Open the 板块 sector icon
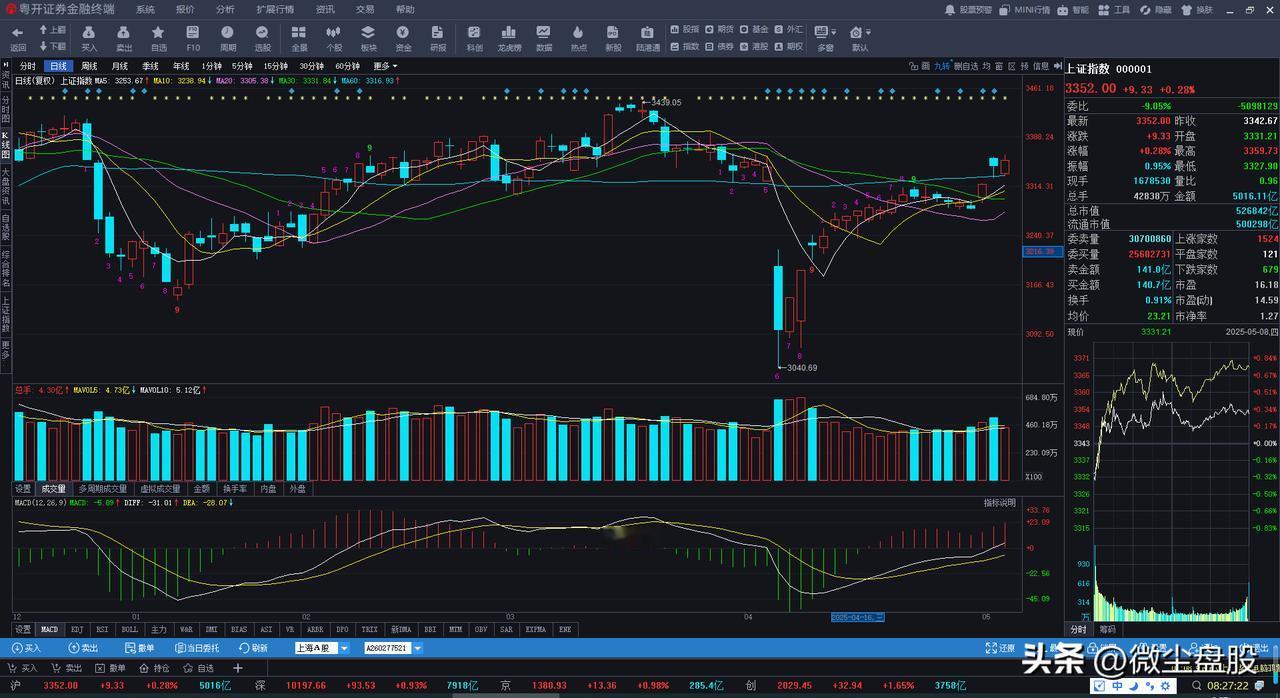Viewport: 1280px width, 698px height. [368, 33]
